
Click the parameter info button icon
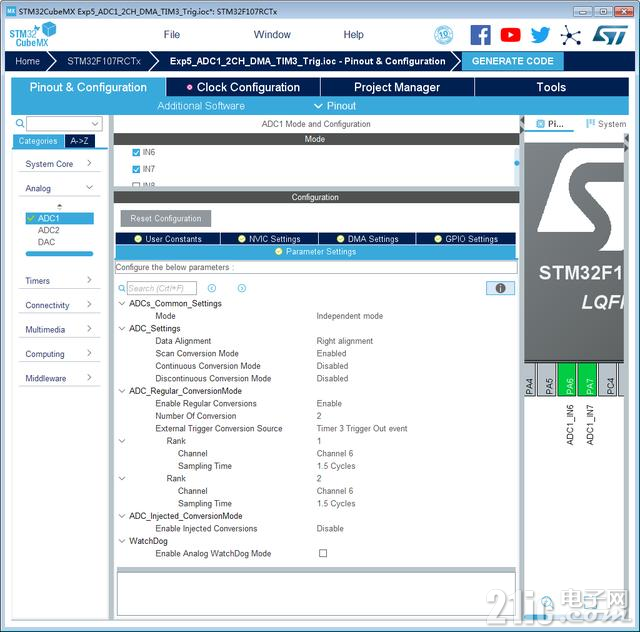[x=500, y=288]
